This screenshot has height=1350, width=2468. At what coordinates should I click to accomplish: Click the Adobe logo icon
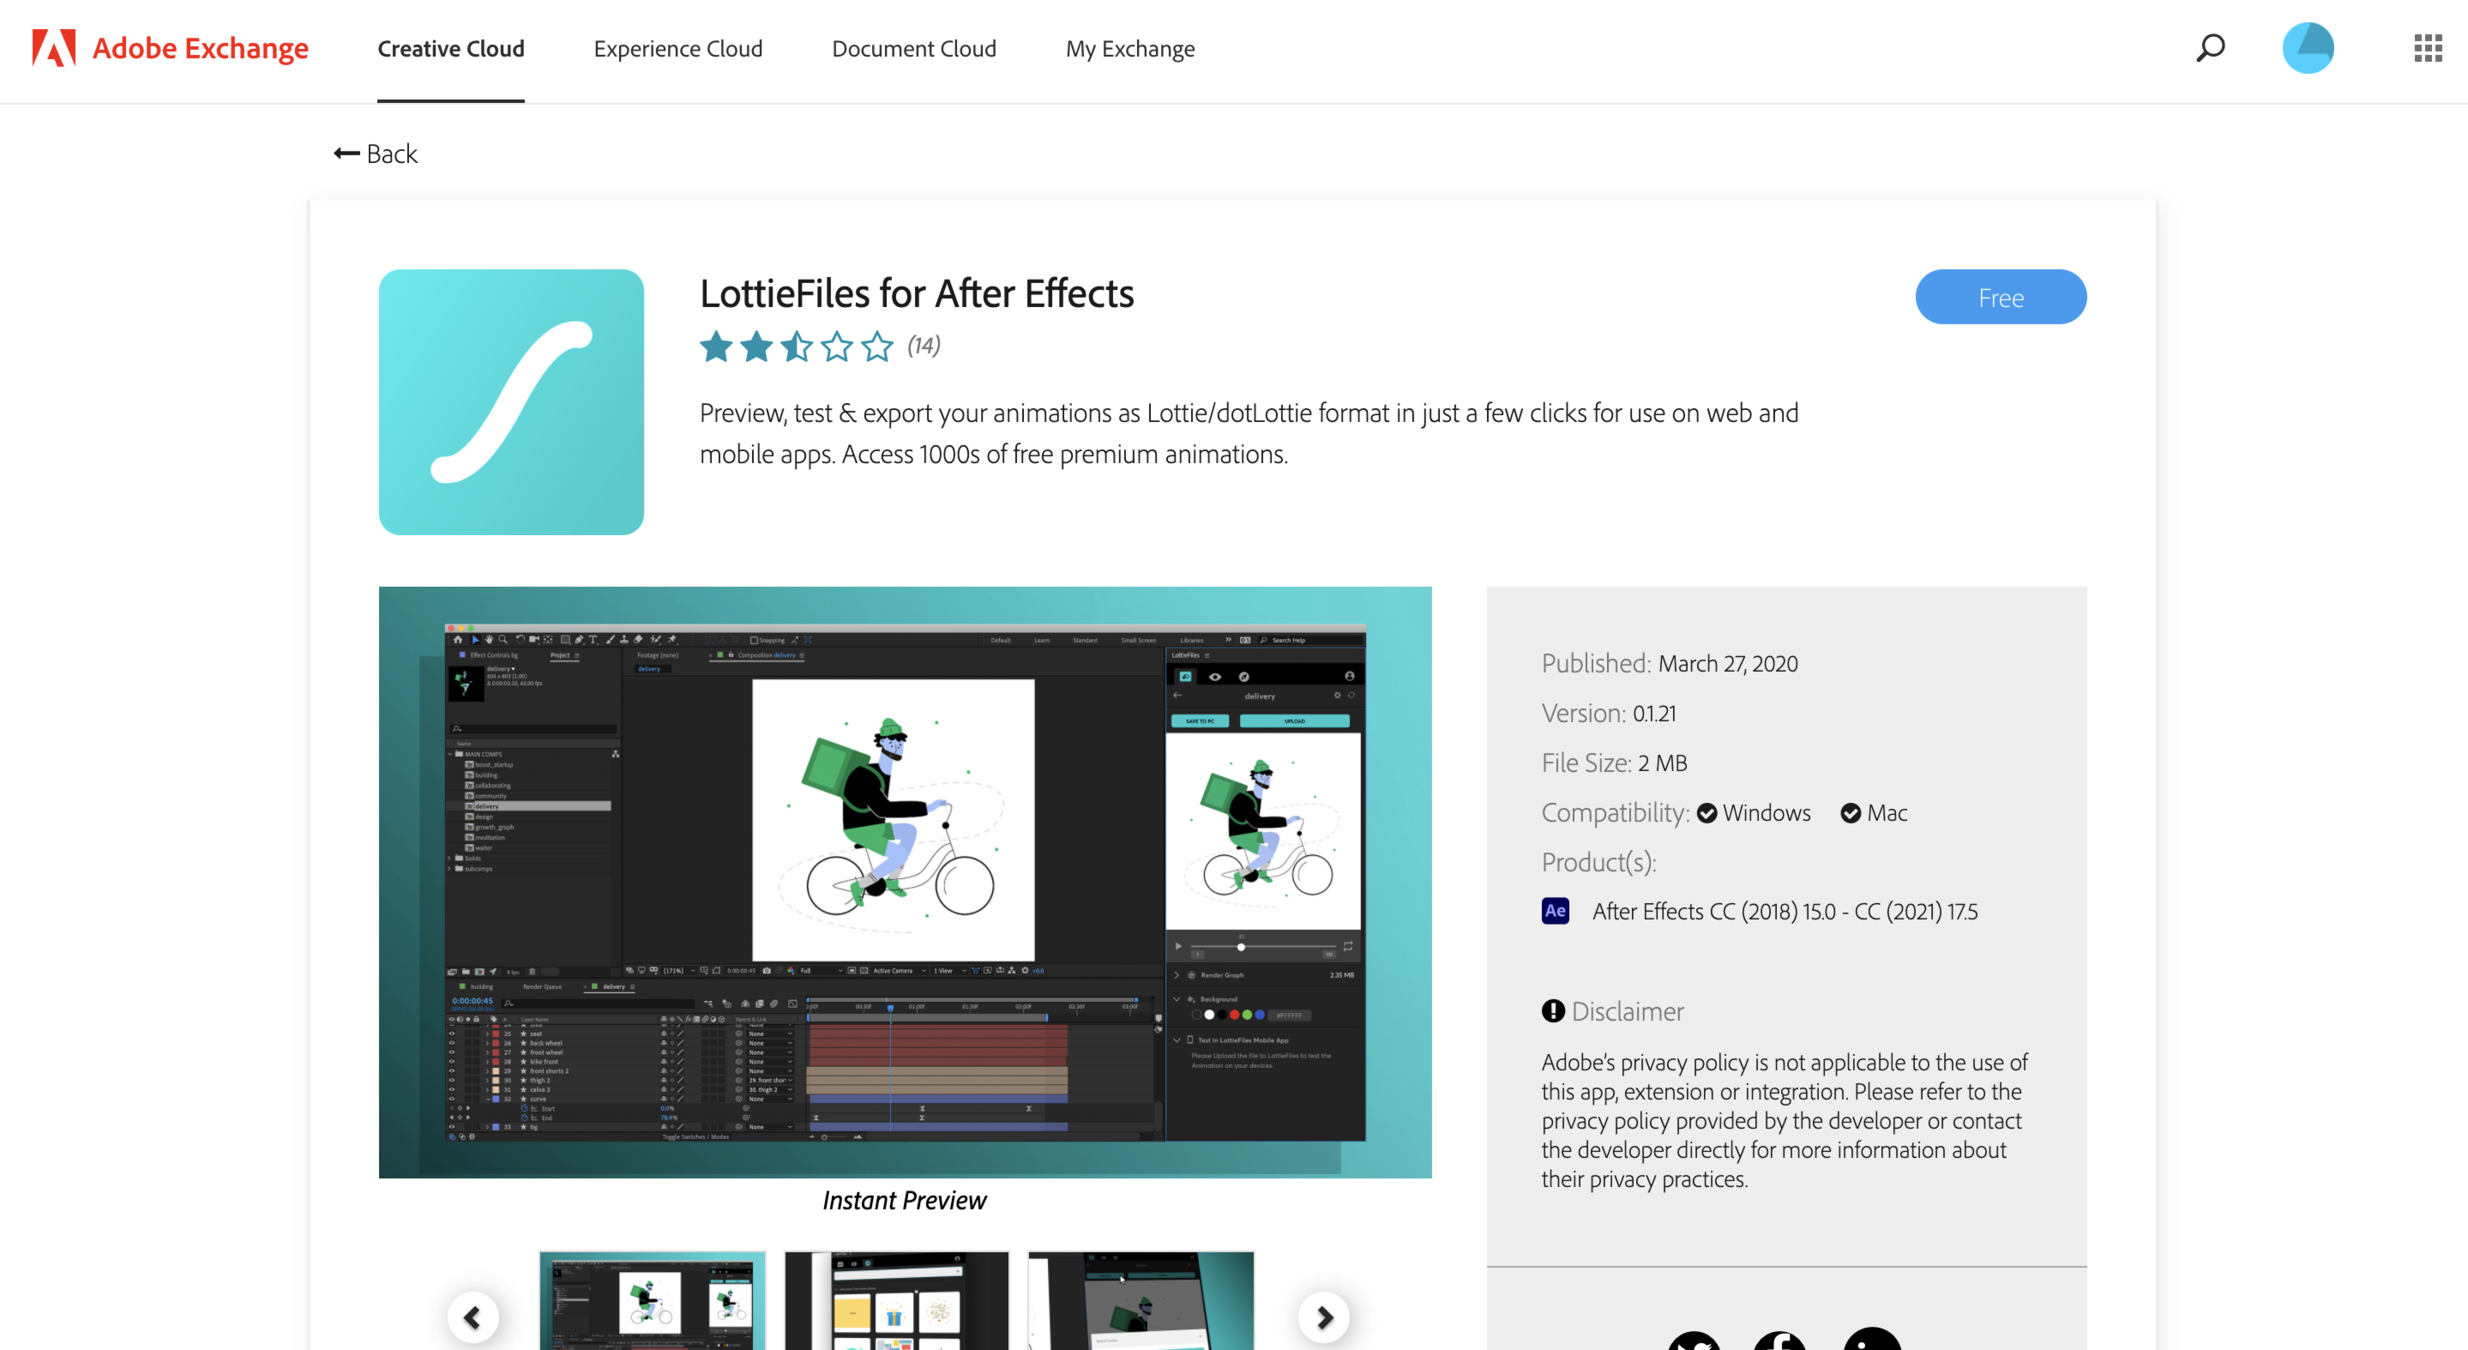click(54, 47)
